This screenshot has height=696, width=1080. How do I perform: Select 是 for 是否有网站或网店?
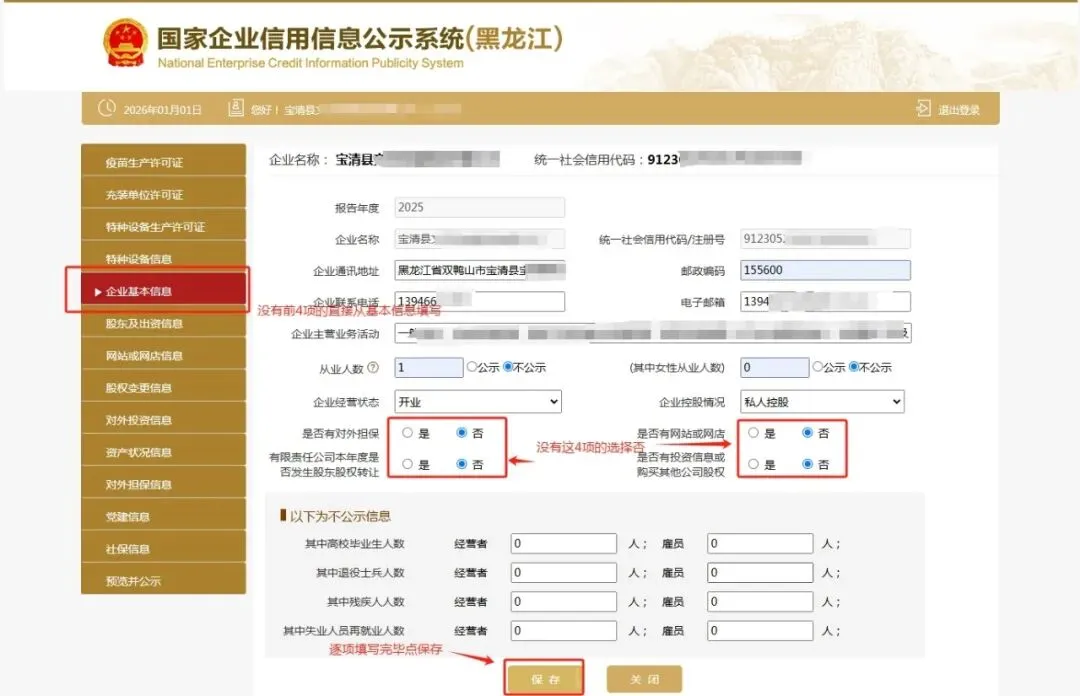754,433
